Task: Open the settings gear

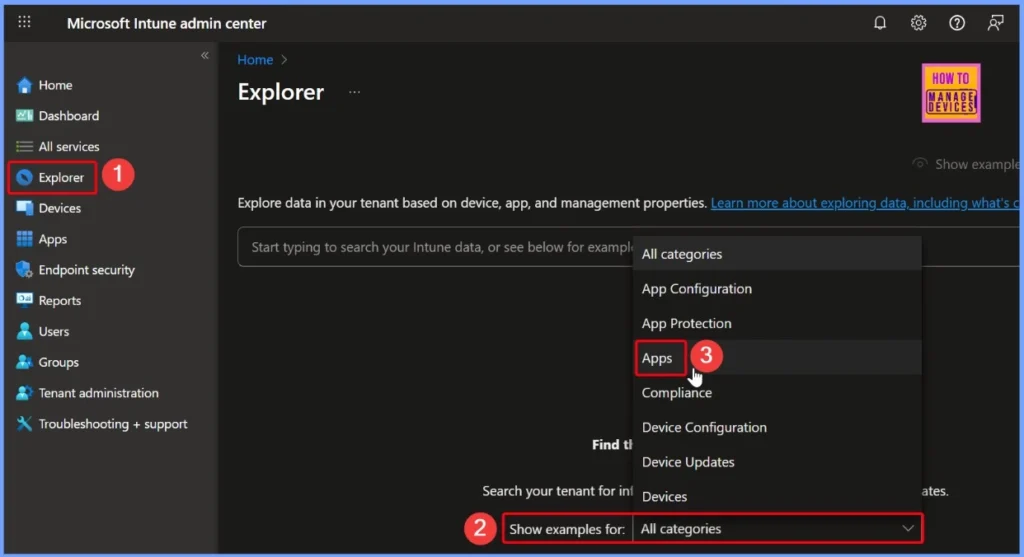Action: coord(918,23)
